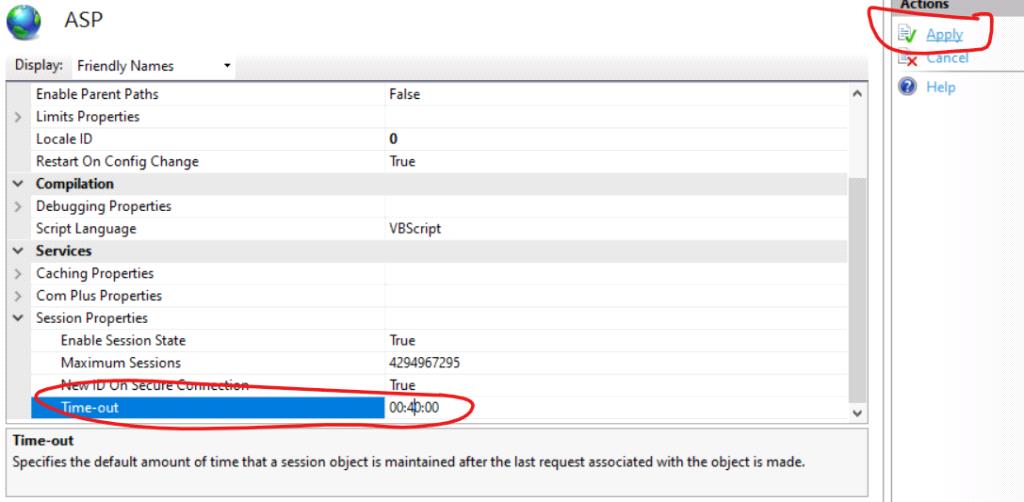Viewport: 1024px width, 502px height.
Task: Click the Cancel link in Actions
Action: [x=948, y=58]
